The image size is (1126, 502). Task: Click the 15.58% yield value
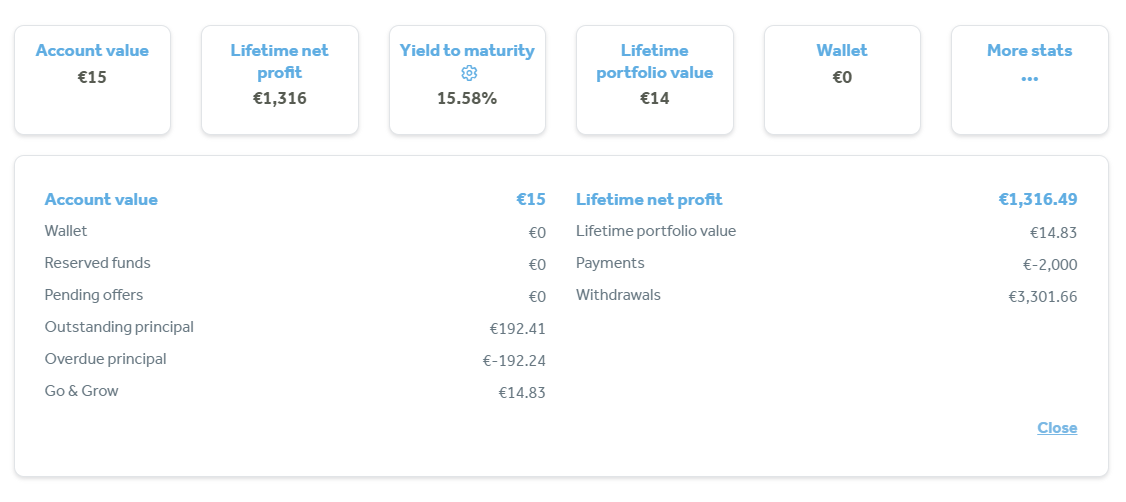pyautogui.click(x=467, y=98)
